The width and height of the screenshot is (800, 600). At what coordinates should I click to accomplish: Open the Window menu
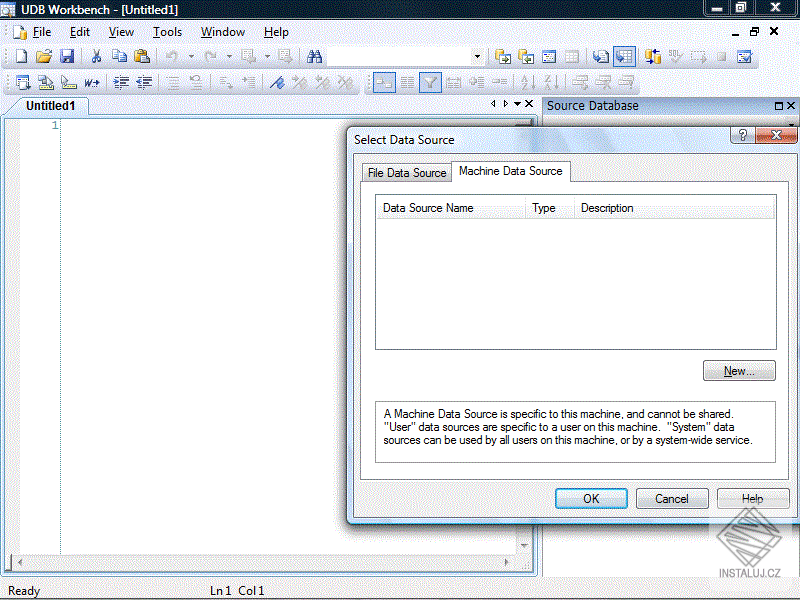click(x=223, y=32)
